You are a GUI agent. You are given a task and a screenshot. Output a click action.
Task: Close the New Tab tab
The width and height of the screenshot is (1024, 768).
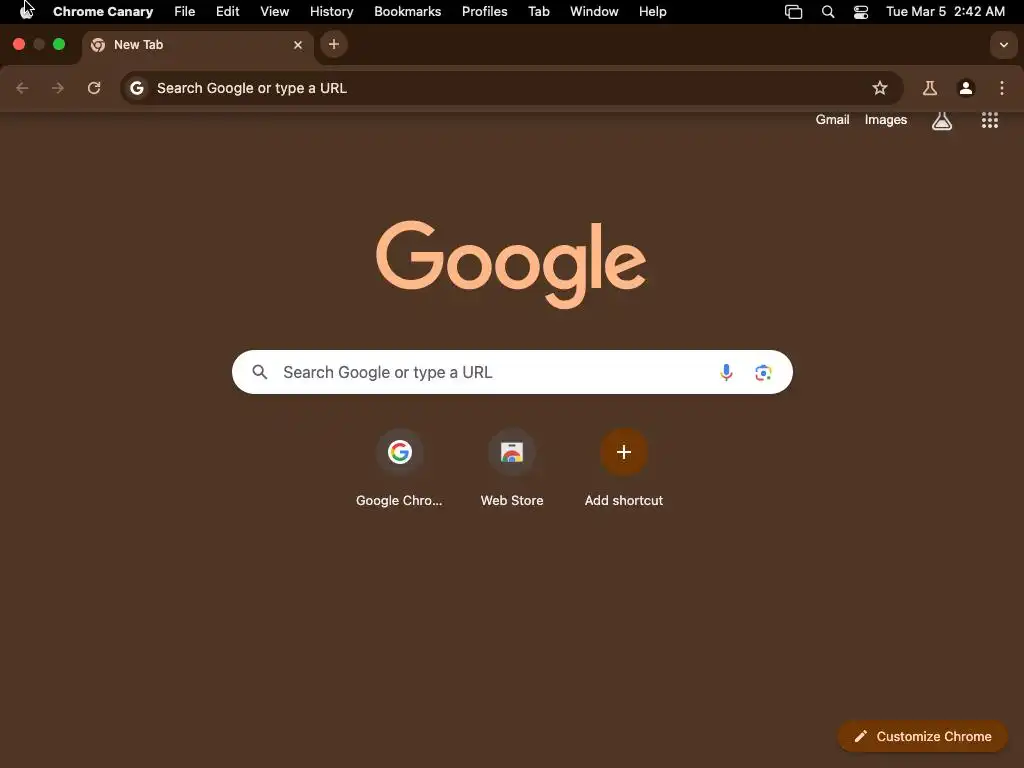(x=298, y=44)
